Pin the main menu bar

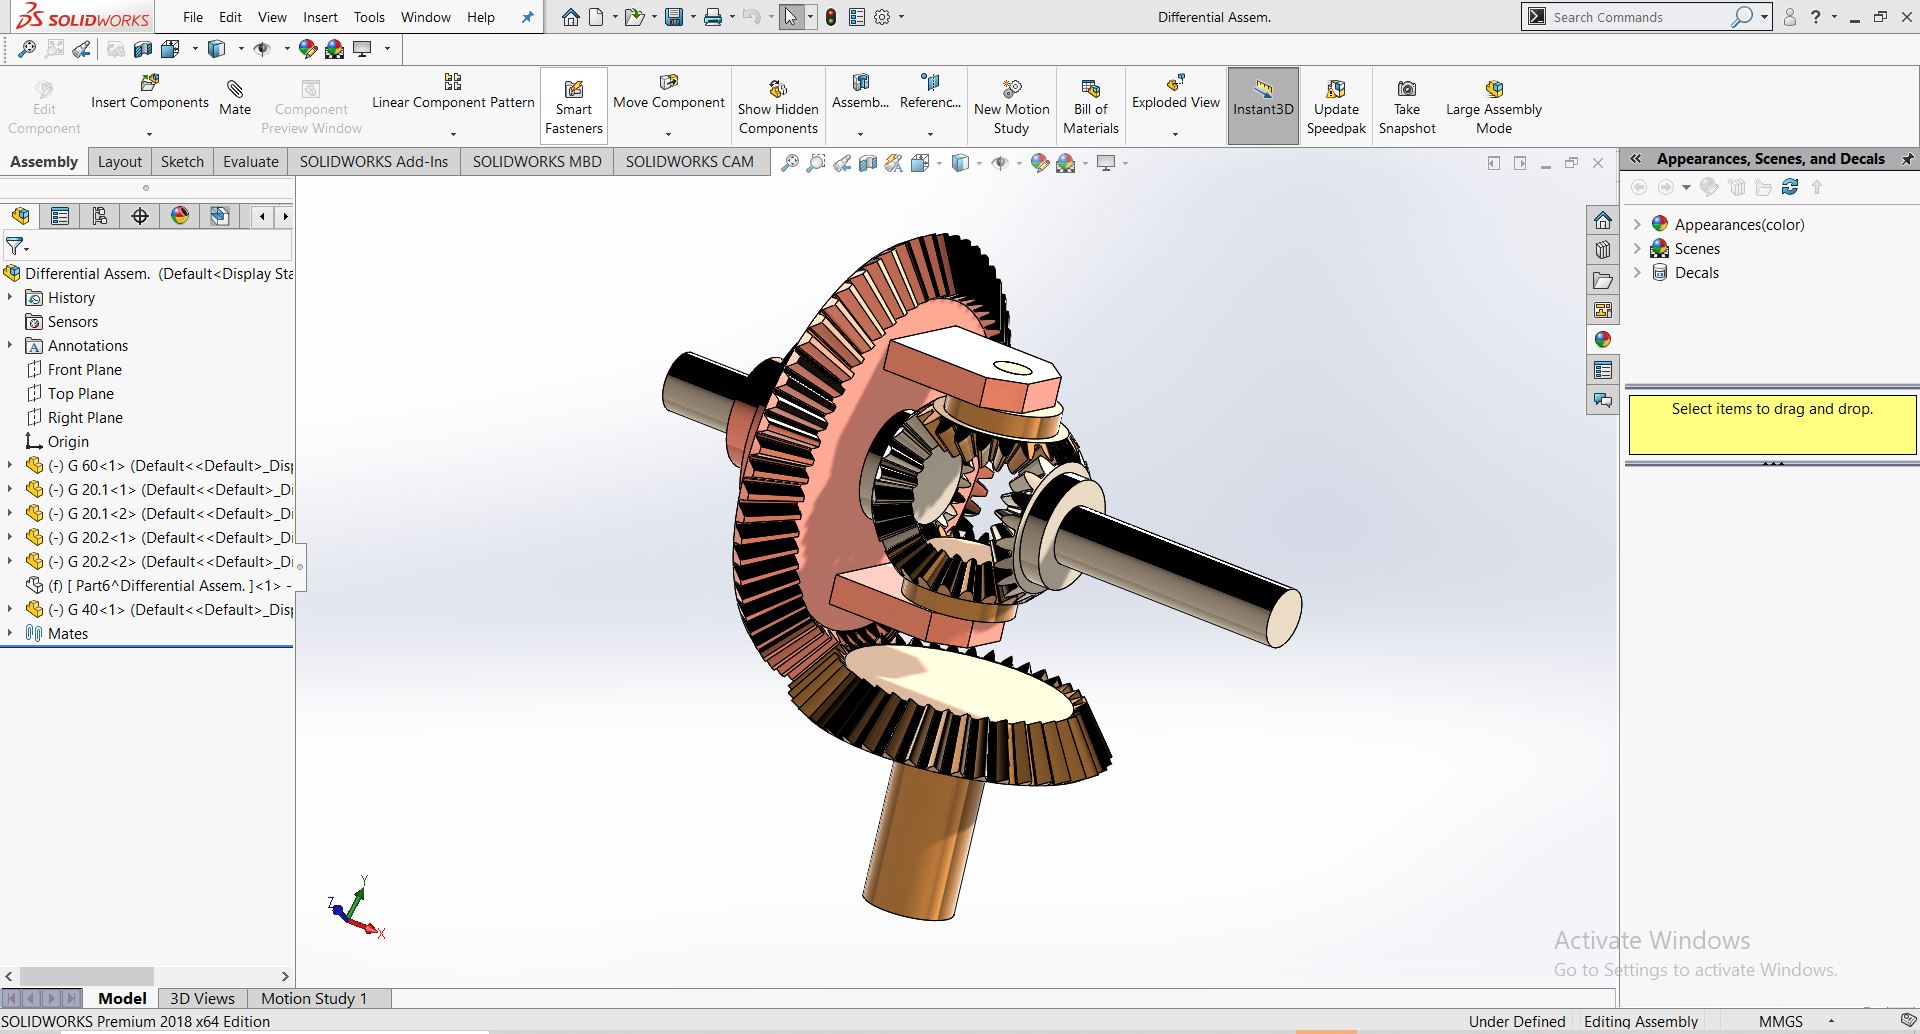click(528, 17)
